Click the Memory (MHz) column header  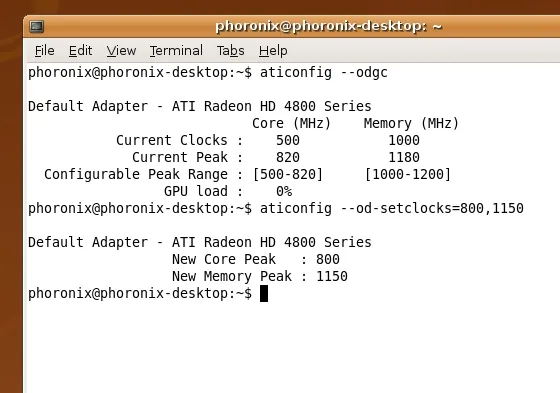[x=411, y=123]
